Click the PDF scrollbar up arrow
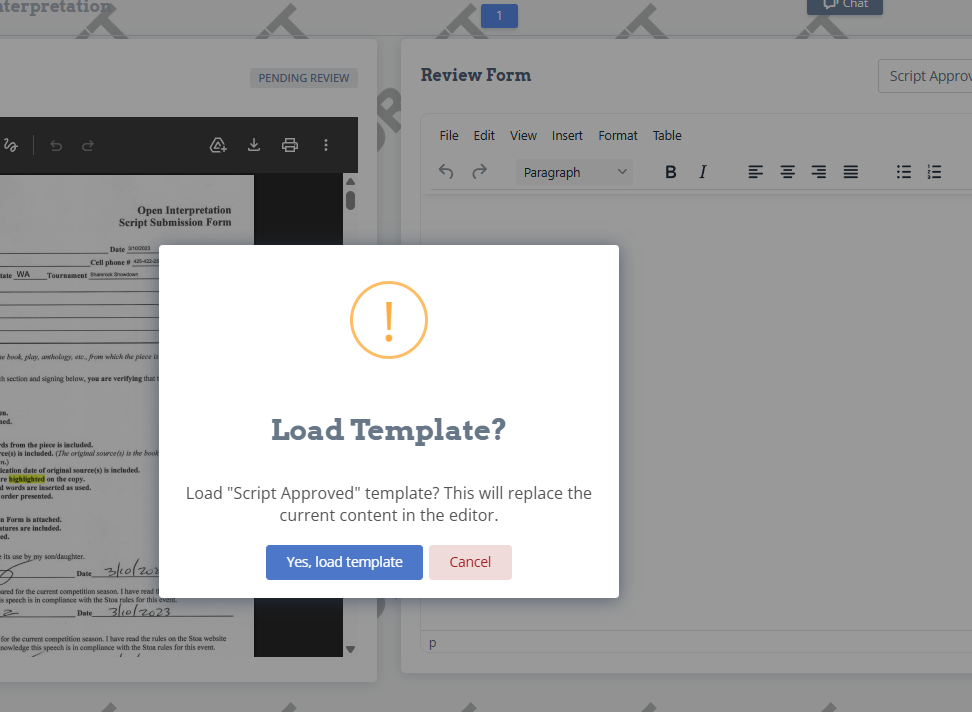The width and height of the screenshot is (972, 712). click(x=350, y=182)
